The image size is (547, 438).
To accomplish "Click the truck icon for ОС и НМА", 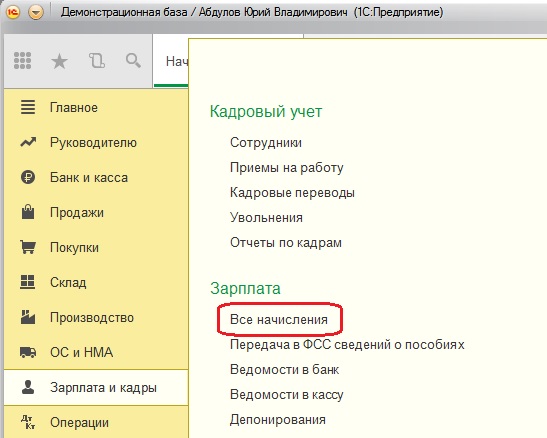I will point(28,352).
